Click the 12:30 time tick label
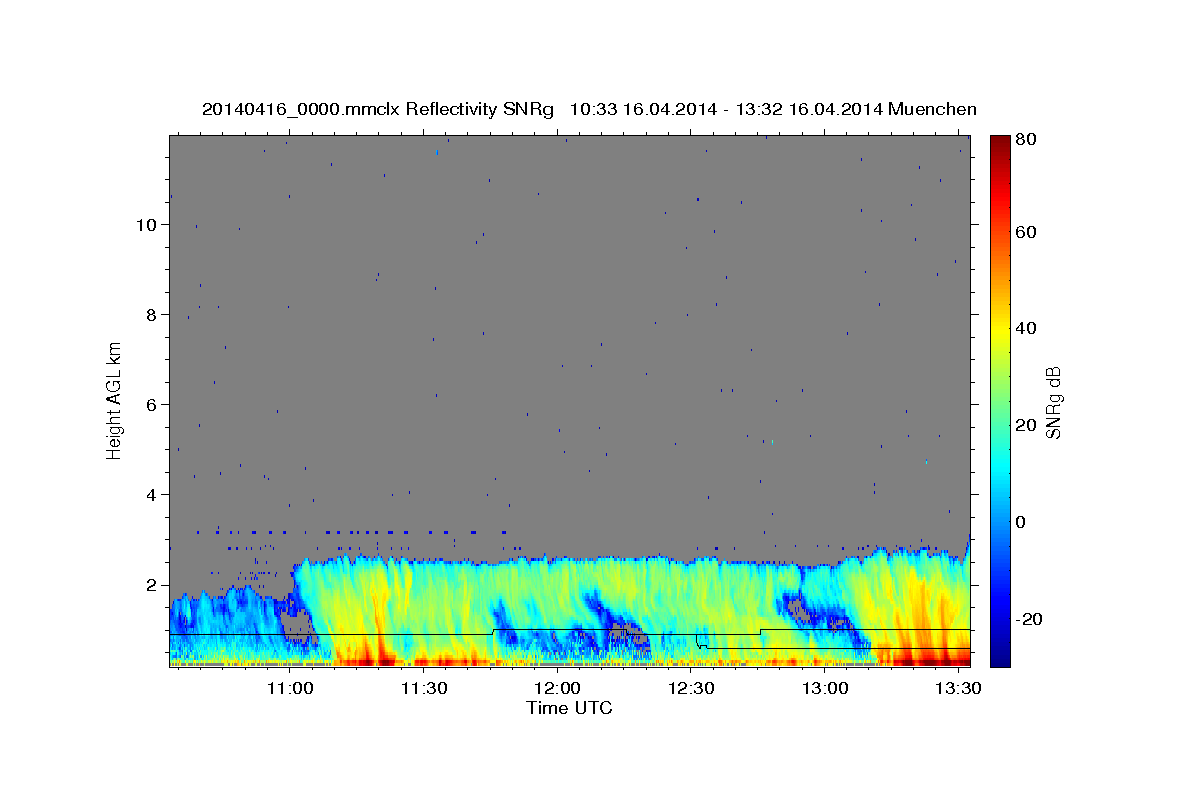Screen dimensions: 1200x800 click(x=691, y=688)
